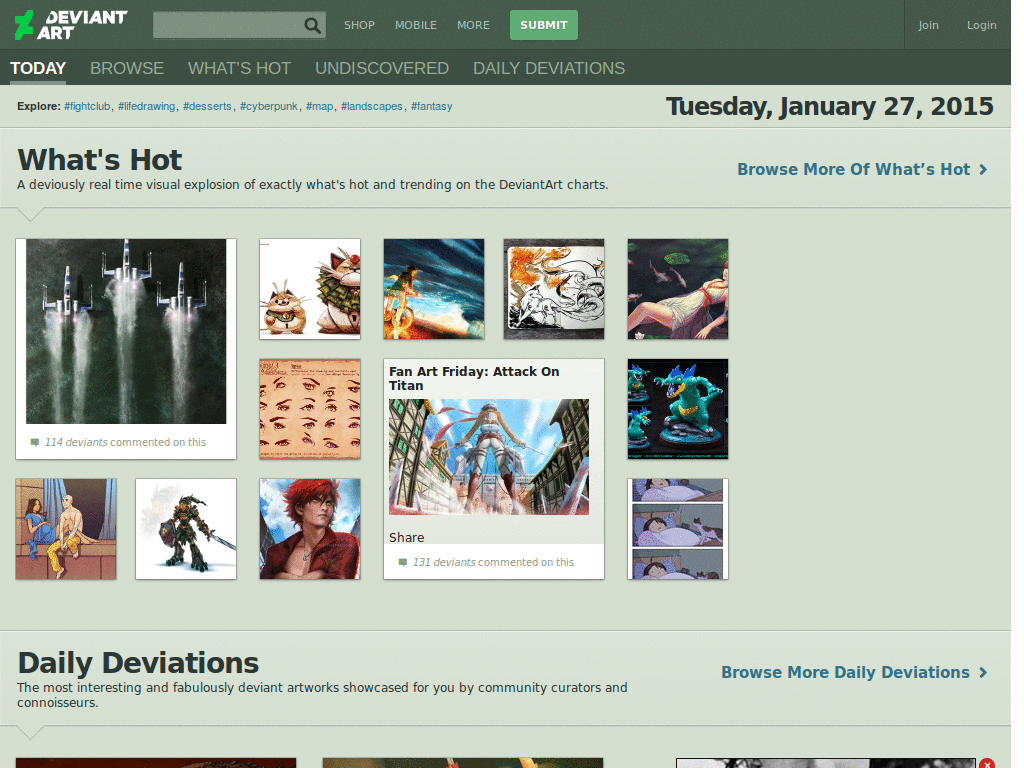
Task: Click Fan Art Friday: Attack On Titan title
Action: point(474,378)
